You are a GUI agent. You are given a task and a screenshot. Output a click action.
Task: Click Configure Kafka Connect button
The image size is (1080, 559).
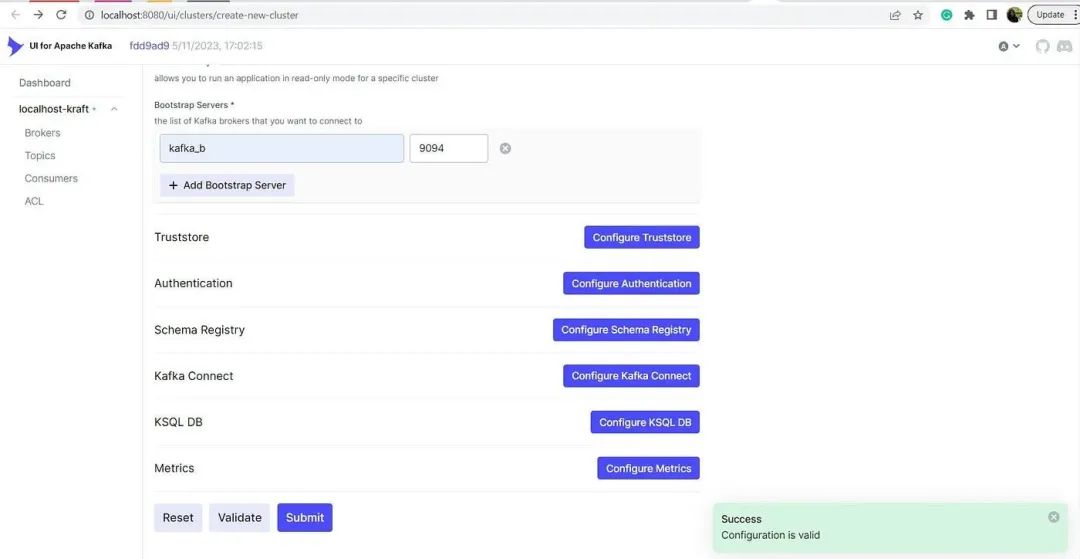point(631,376)
